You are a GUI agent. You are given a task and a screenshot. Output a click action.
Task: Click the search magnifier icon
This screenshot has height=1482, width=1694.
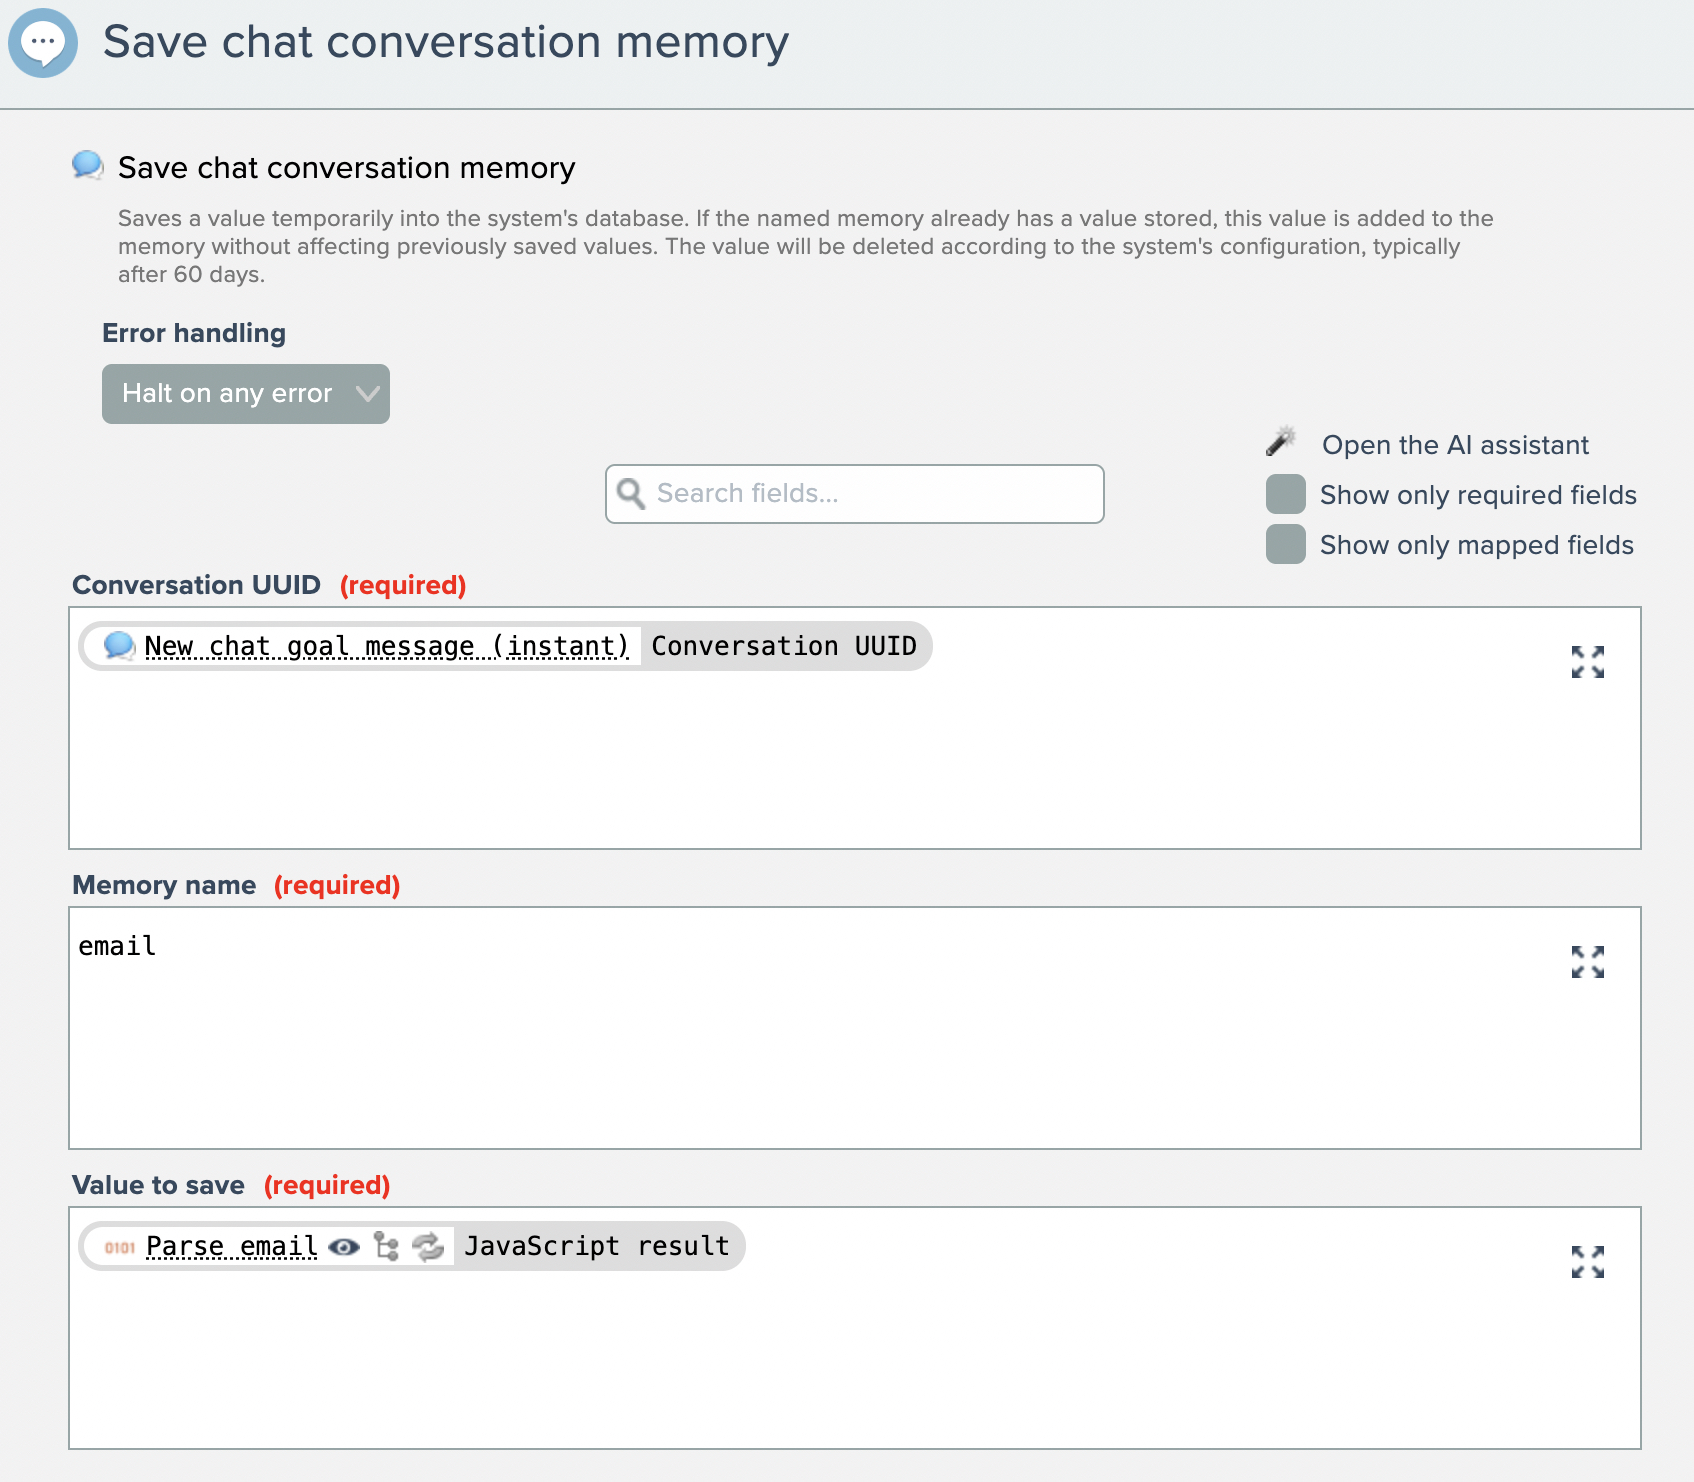click(x=631, y=494)
